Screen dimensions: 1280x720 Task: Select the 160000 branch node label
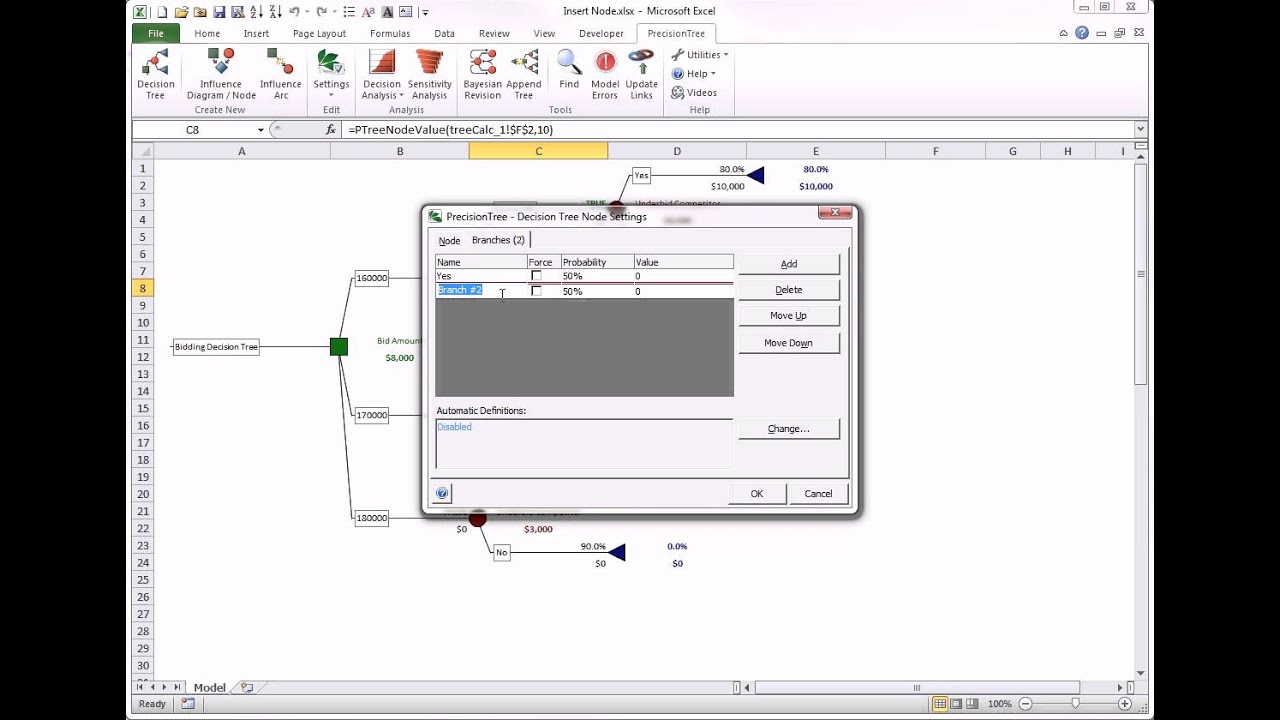[372, 278]
